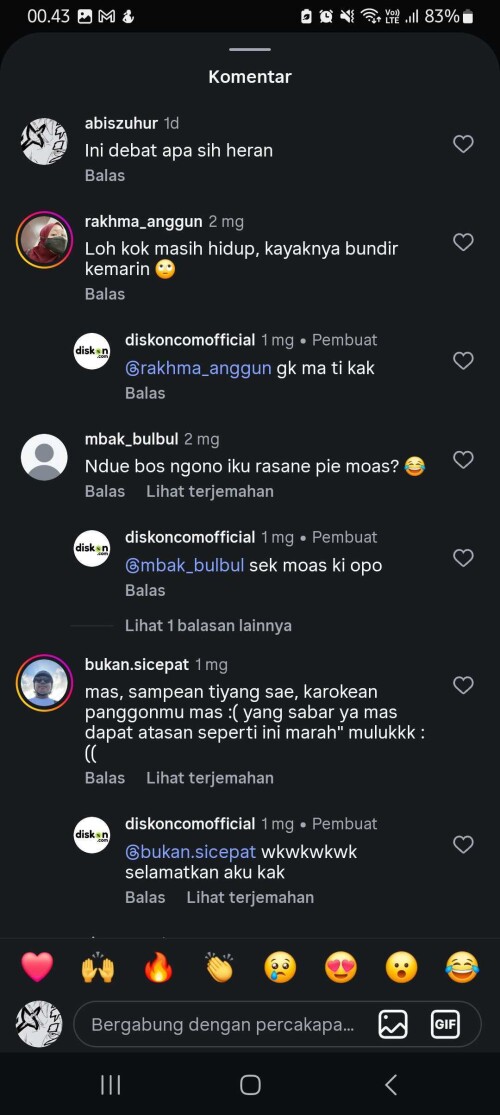Tap the Android back navigation button
500x1115 pixels.
coord(390,1084)
